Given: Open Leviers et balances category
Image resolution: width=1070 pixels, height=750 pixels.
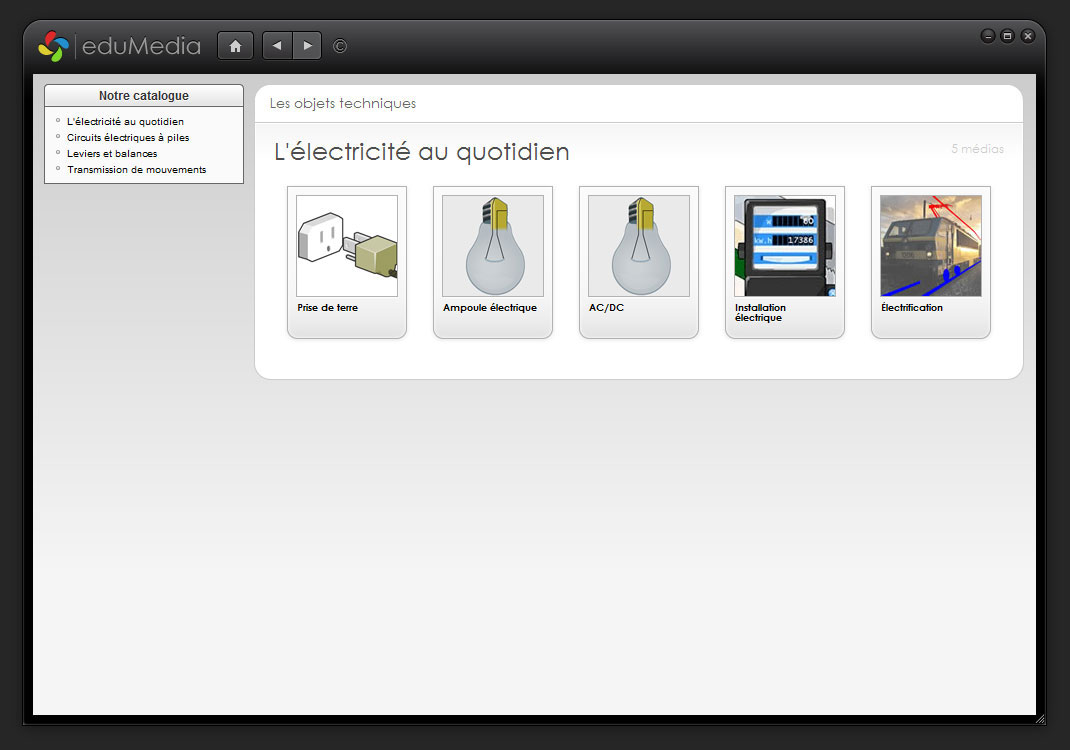Looking at the screenshot, I should pyautogui.click(x=112, y=154).
